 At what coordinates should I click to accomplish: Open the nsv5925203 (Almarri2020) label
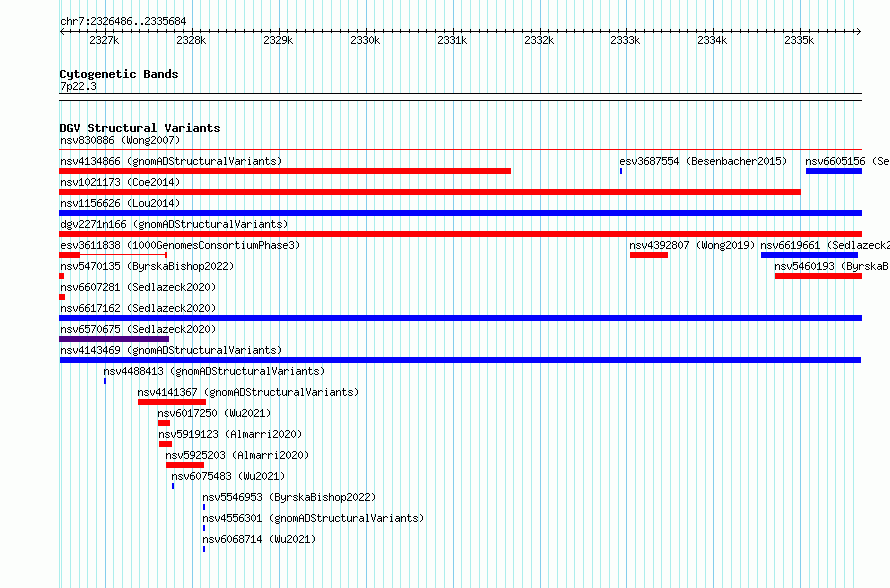tap(237, 455)
